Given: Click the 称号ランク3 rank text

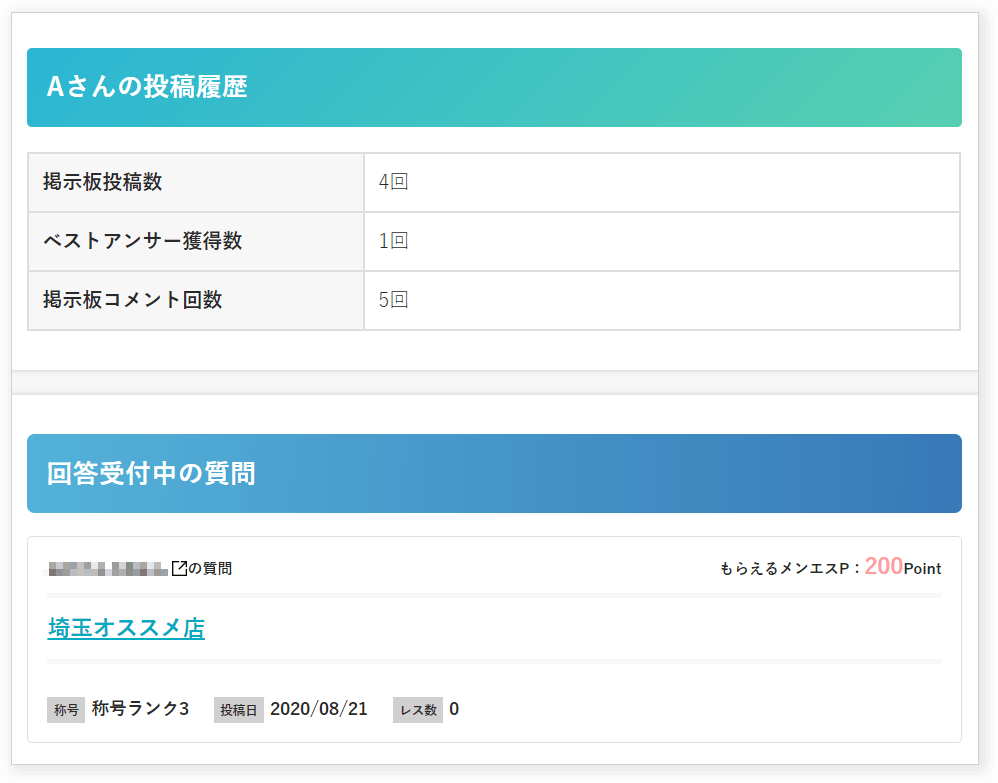Looking at the screenshot, I should pyautogui.click(x=140, y=709).
